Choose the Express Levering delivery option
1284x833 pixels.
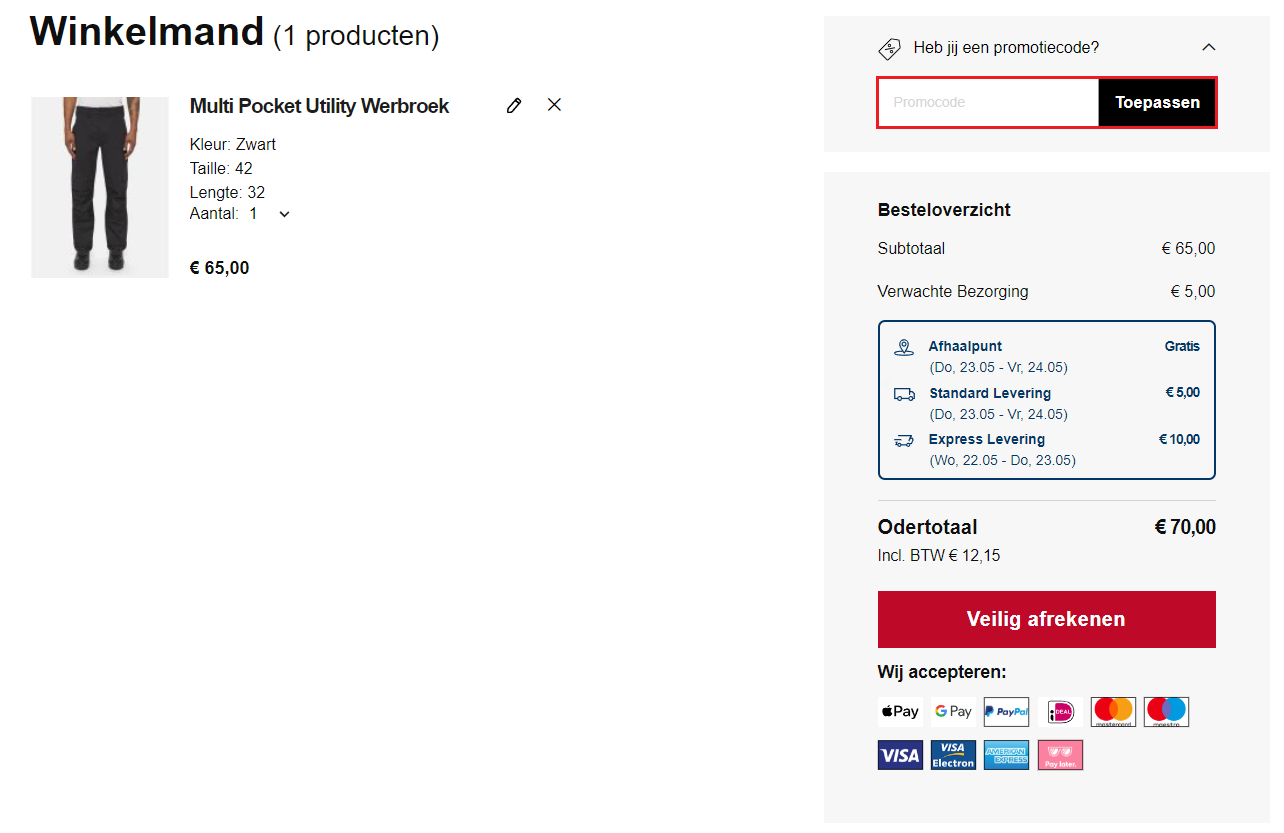tap(986, 439)
